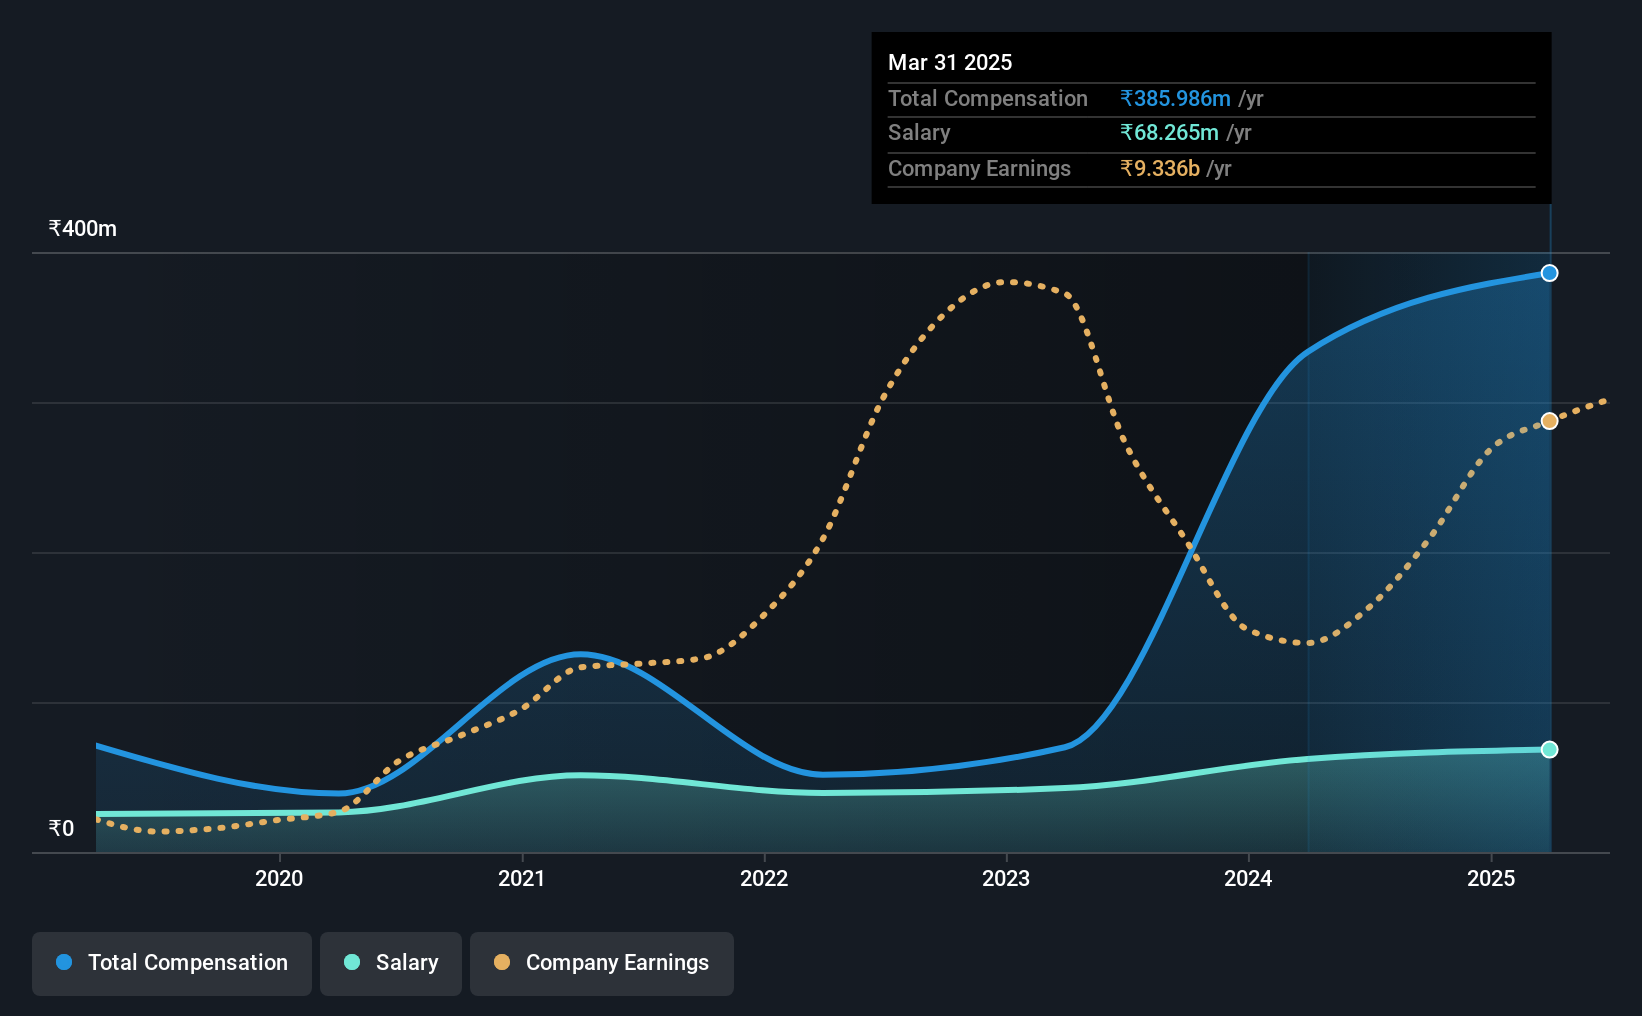The image size is (1642, 1016).
Task: Toggle the Salary legend button
Action: [390, 963]
